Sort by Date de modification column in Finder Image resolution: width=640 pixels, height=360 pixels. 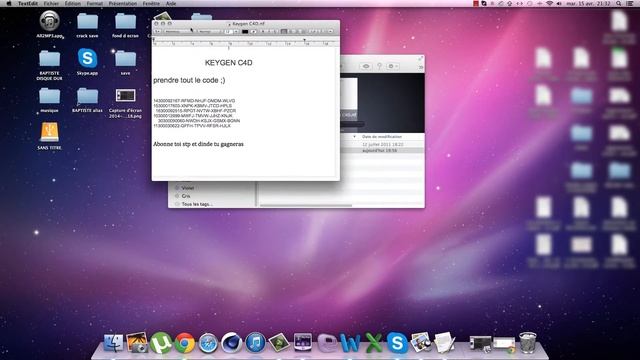coord(382,137)
